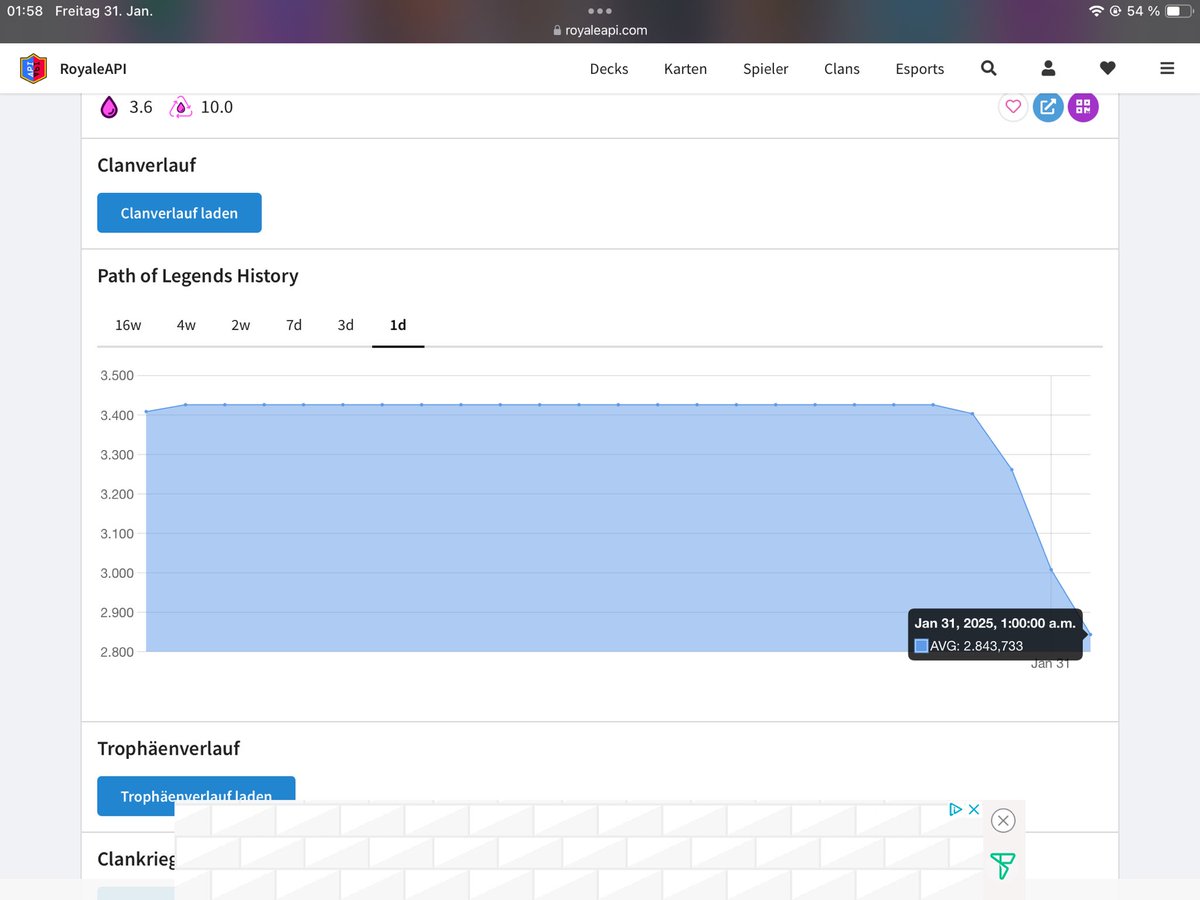Image resolution: width=1200 pixels, height=900 pixels.
Task: Open the Decks menu
Action: 609,69
